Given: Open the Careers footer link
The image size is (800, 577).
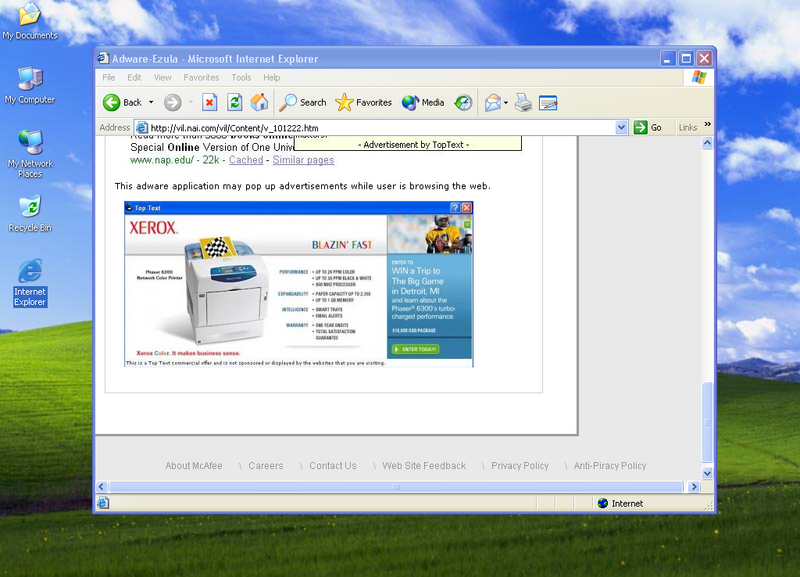Looking at the screenshot, I should click(x=266, y=466).
